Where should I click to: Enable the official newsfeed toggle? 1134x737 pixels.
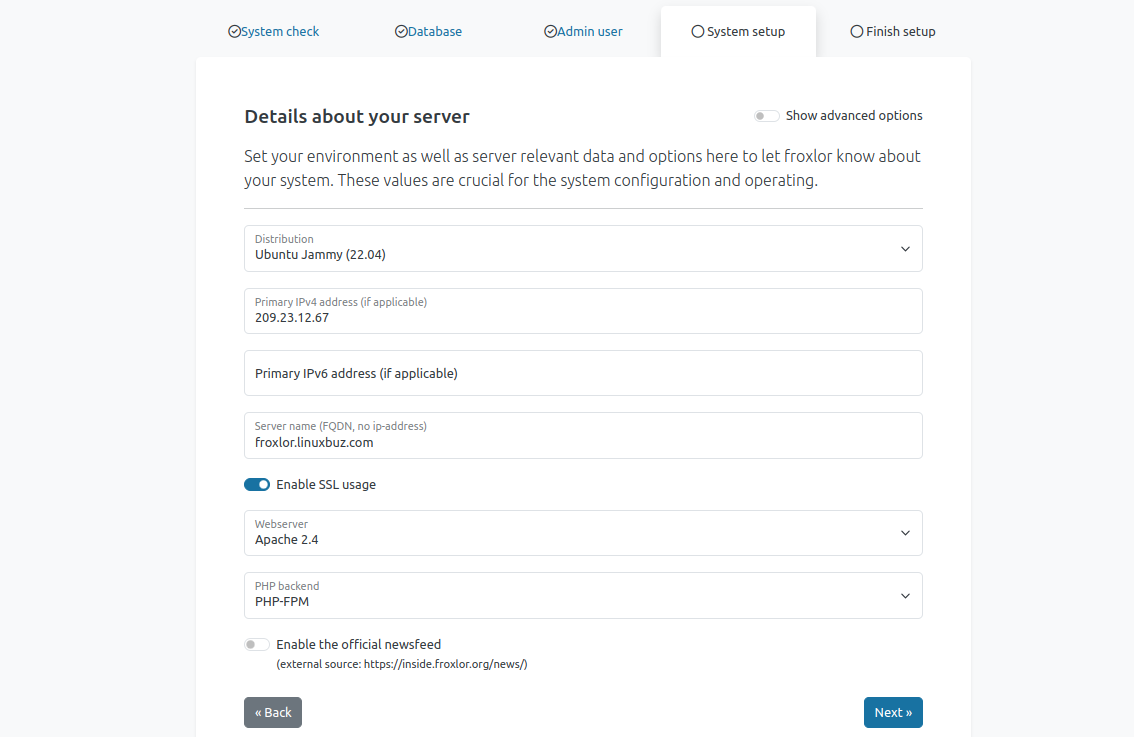tap(257, 645)
